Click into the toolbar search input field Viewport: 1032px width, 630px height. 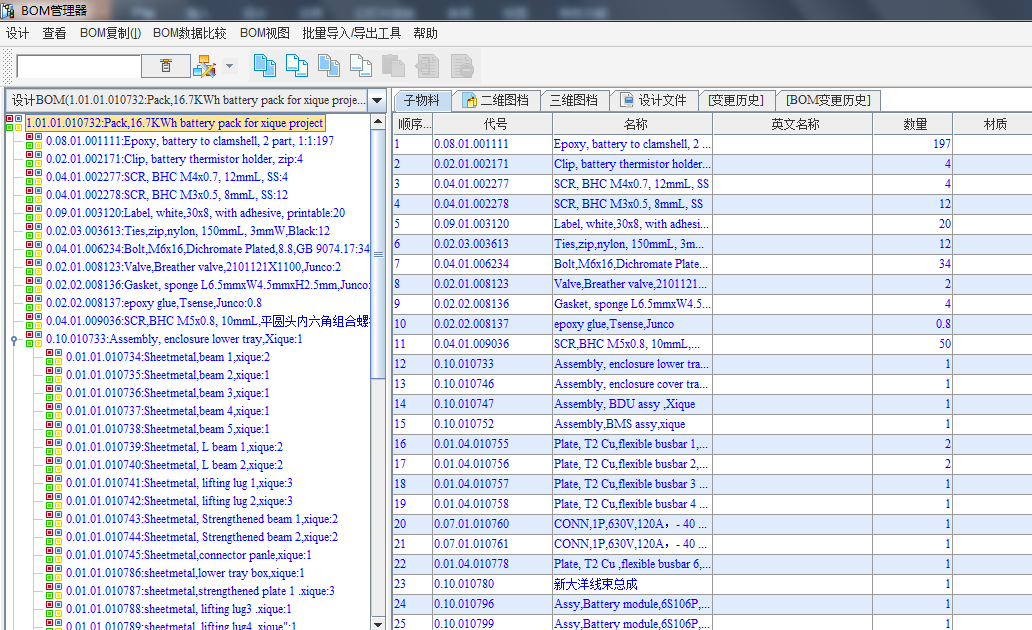[78, 66]
